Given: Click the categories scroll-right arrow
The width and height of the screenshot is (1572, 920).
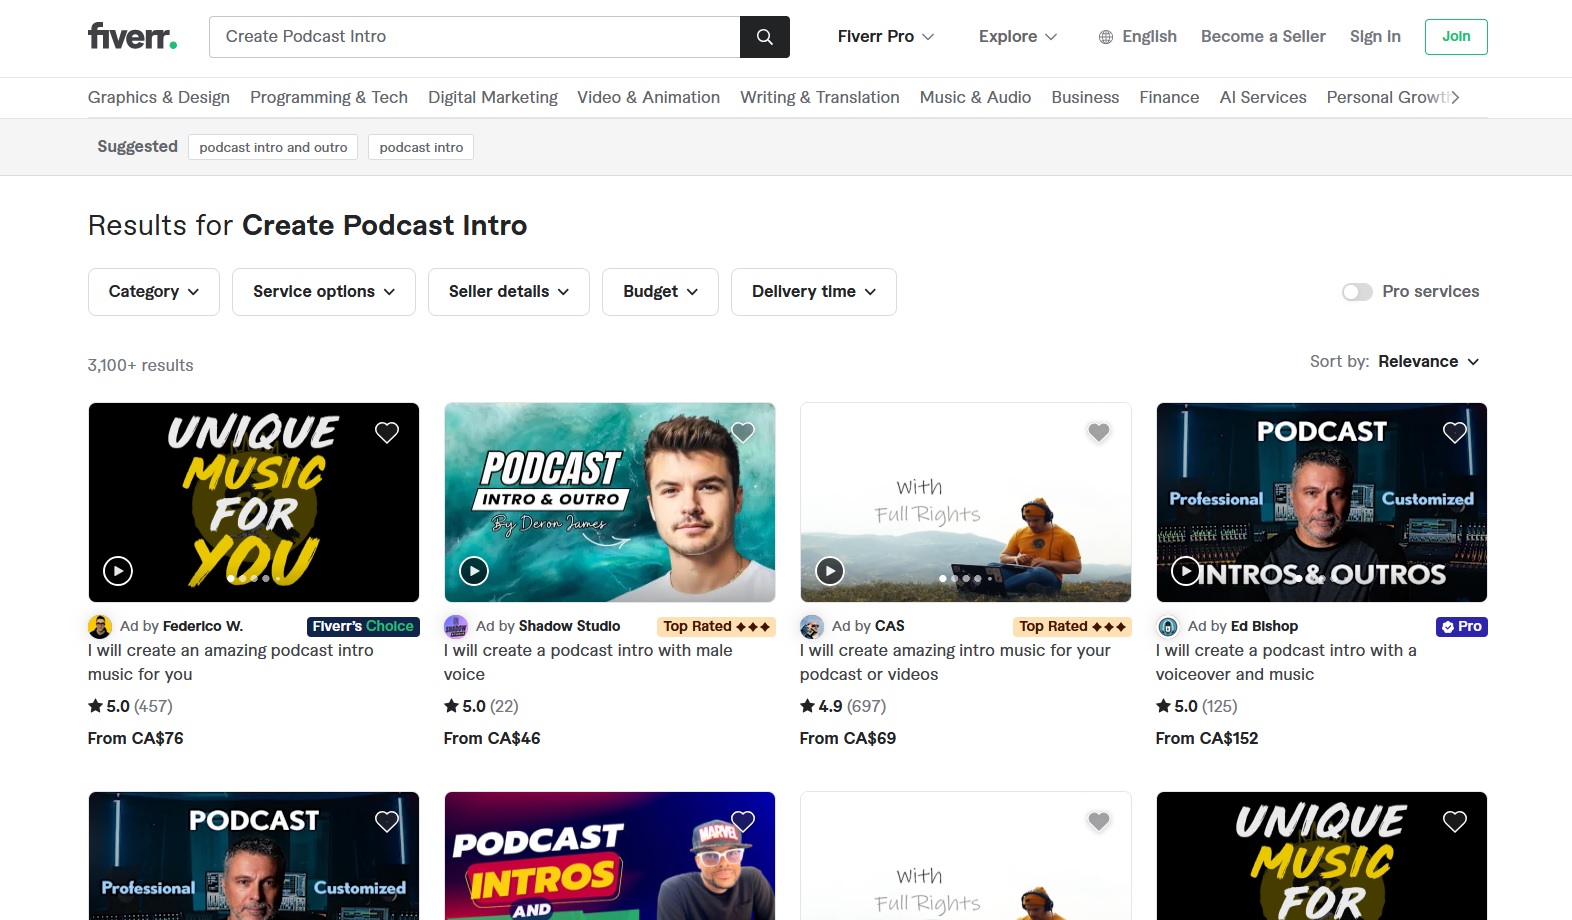Looking at the screenshot, I should tap(1456, 97).
